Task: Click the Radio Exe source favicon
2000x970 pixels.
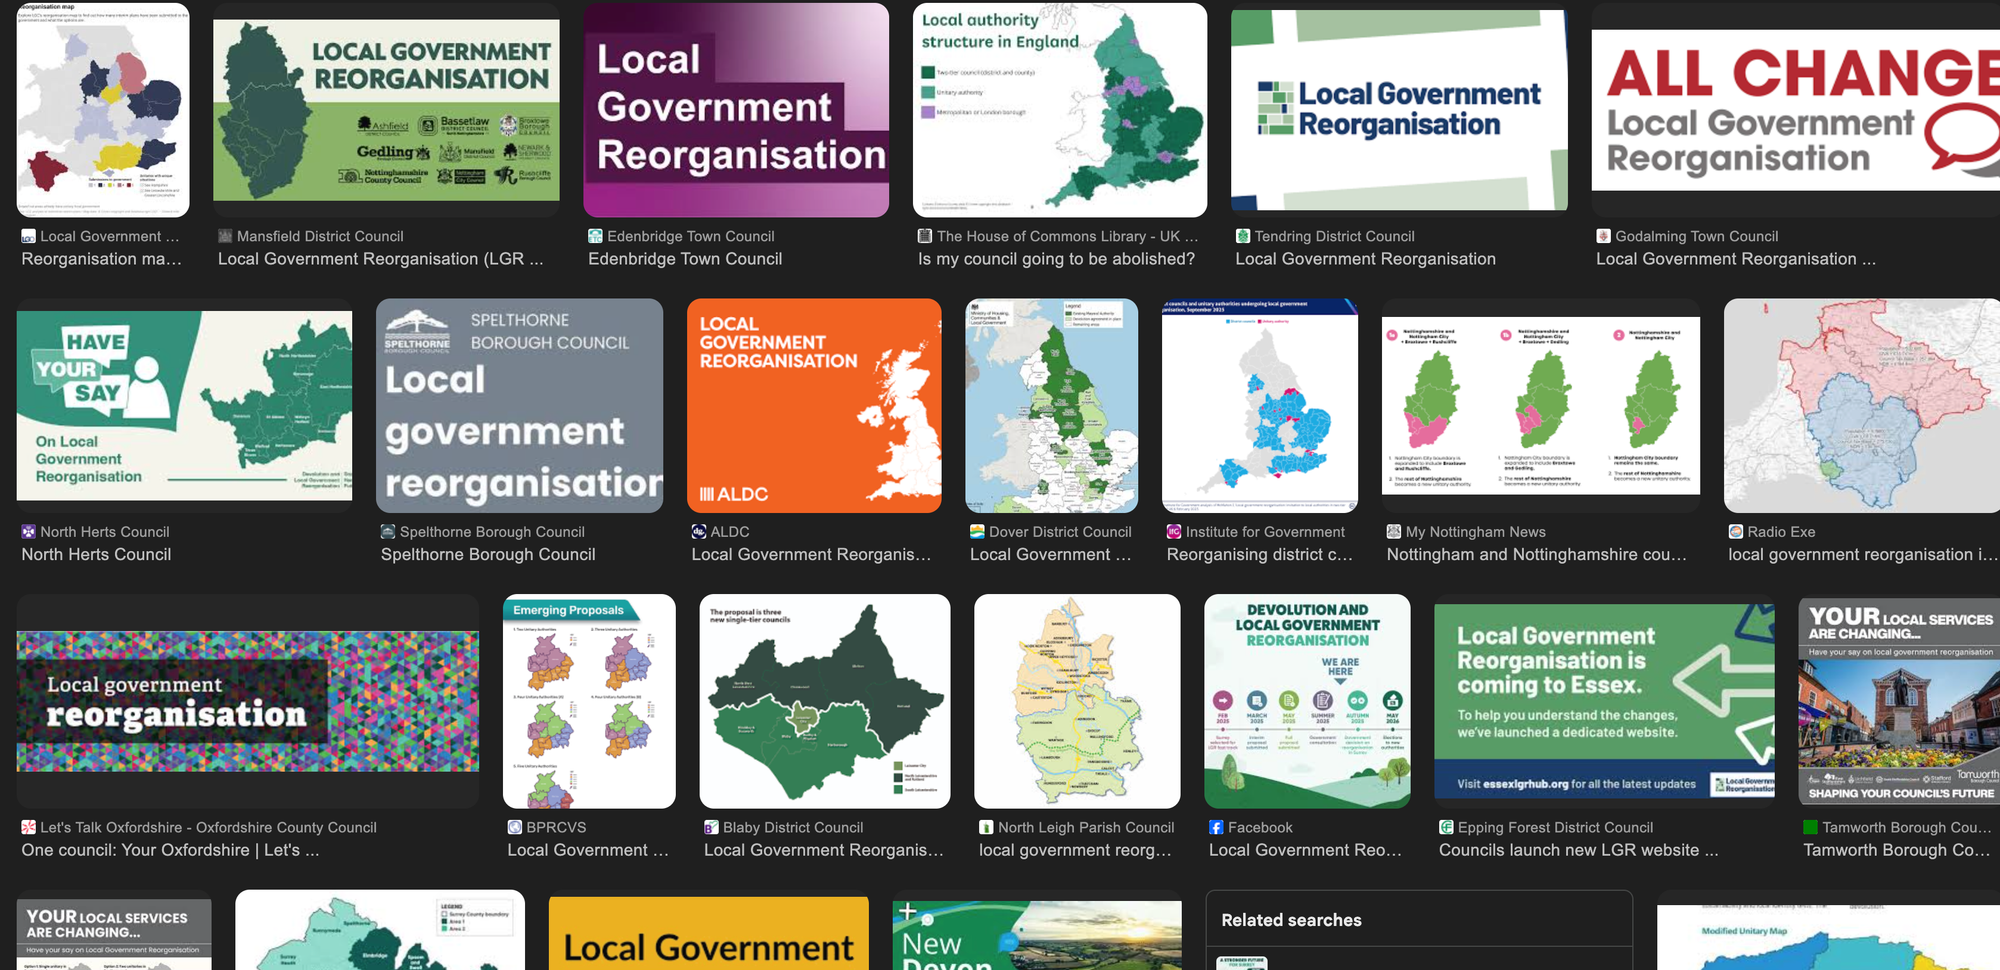Action: [x=1736, y=532]
